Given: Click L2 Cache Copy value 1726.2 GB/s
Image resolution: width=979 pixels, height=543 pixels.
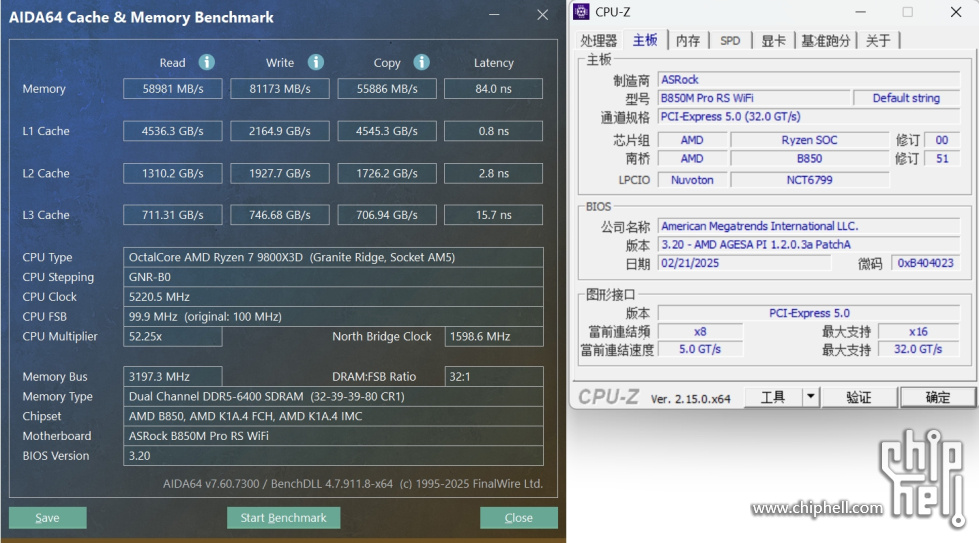Looking at the screenshot, I should [387, 174].
